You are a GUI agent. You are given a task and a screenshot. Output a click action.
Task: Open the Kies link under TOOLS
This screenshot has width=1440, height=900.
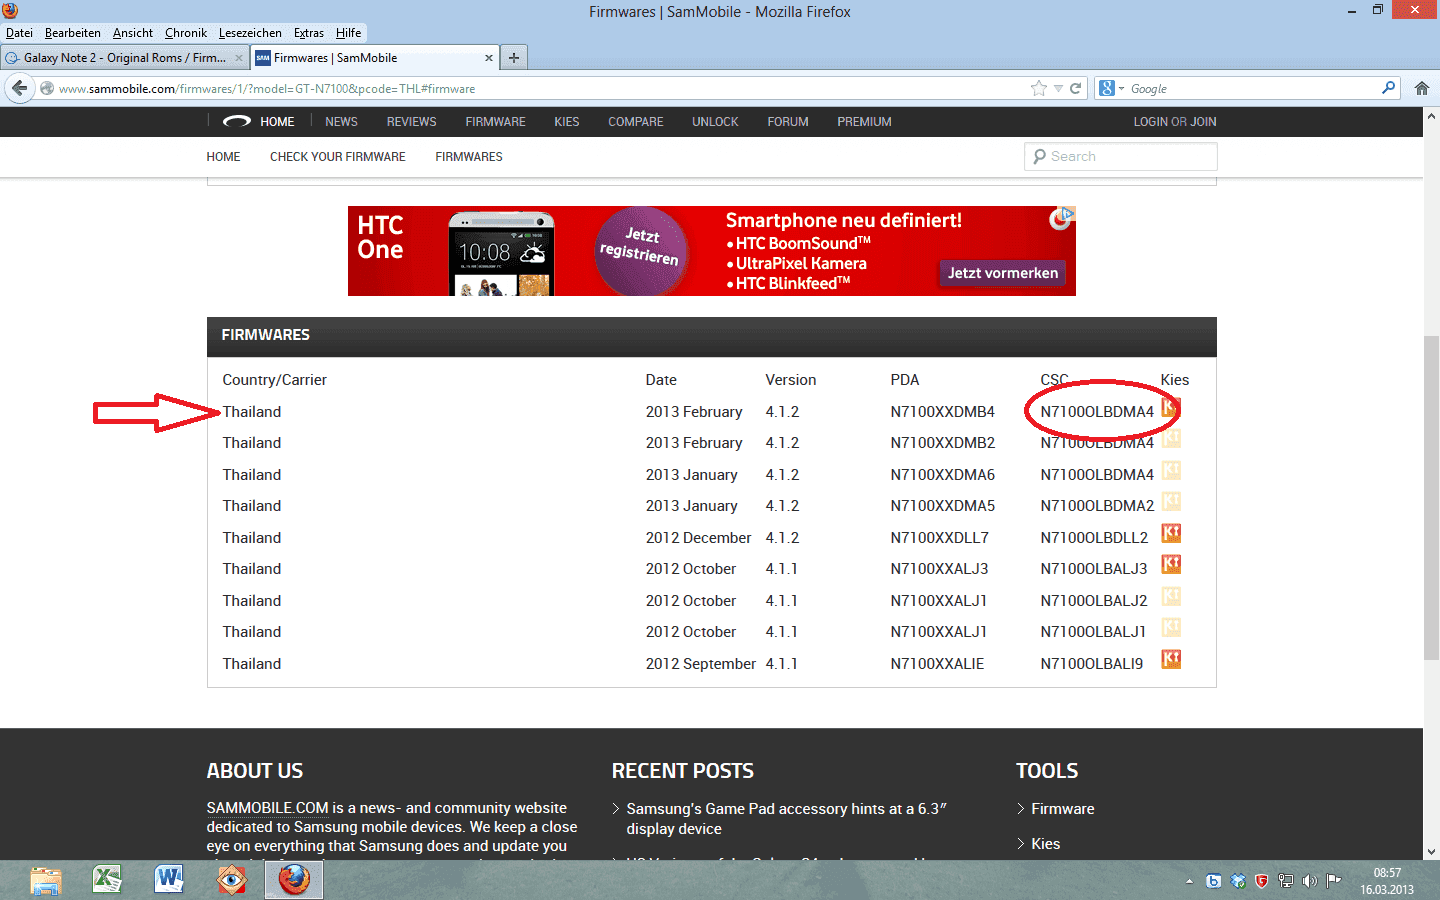pos(1046,844)
